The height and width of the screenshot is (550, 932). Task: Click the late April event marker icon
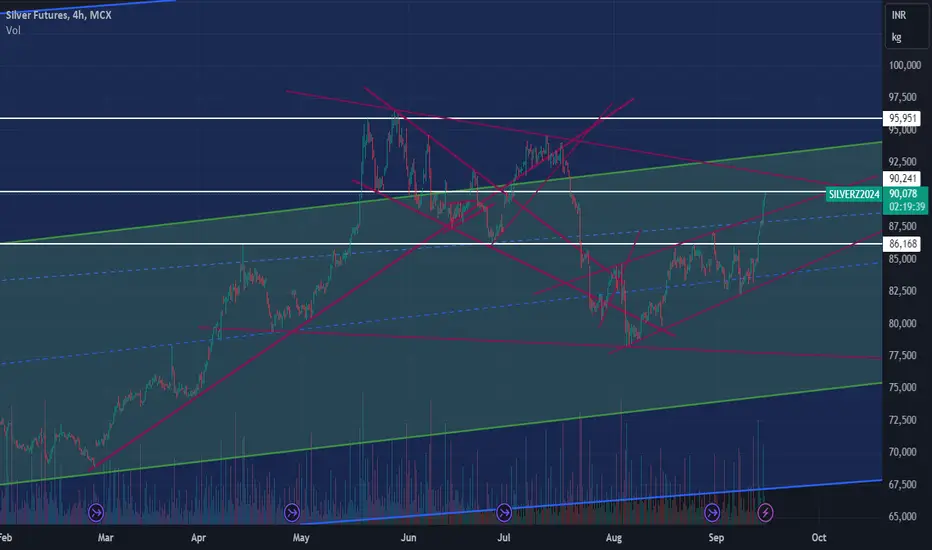click(x=292, y=512)
